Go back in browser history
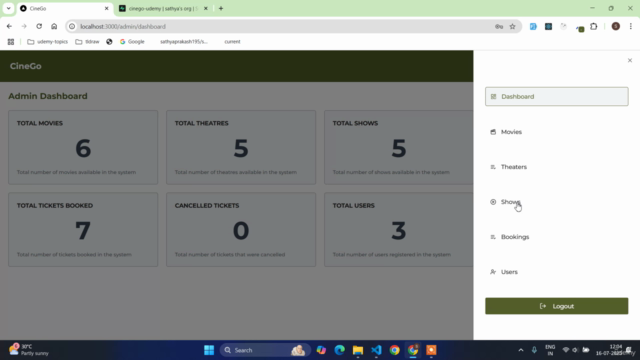 [x=9, y=27]
